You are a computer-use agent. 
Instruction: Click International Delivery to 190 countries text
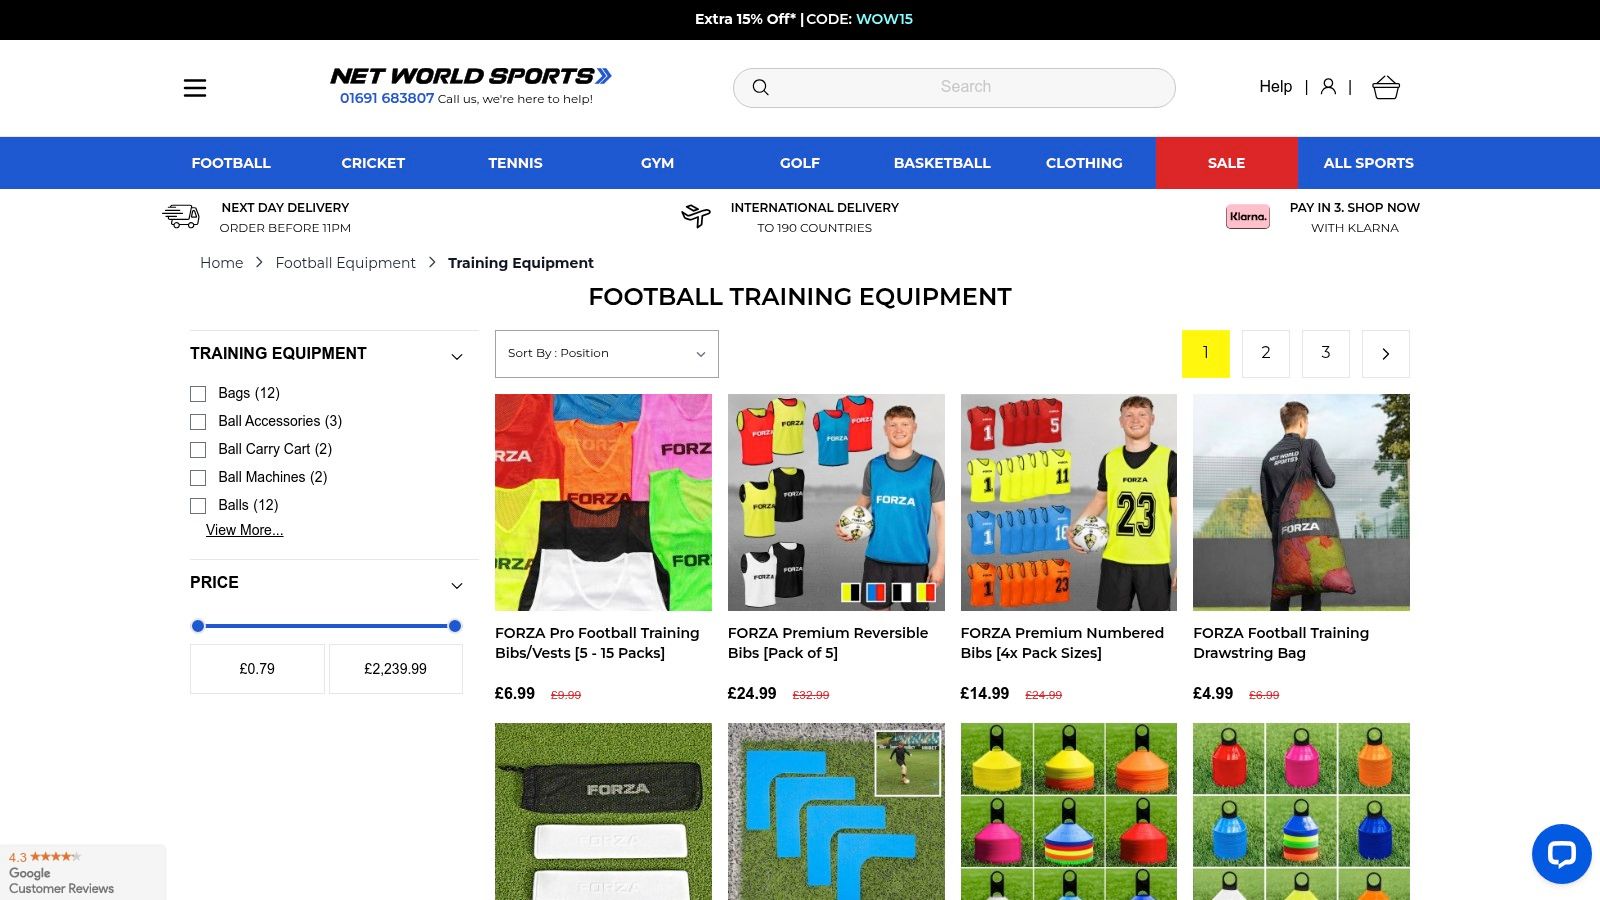pos(815,217)
